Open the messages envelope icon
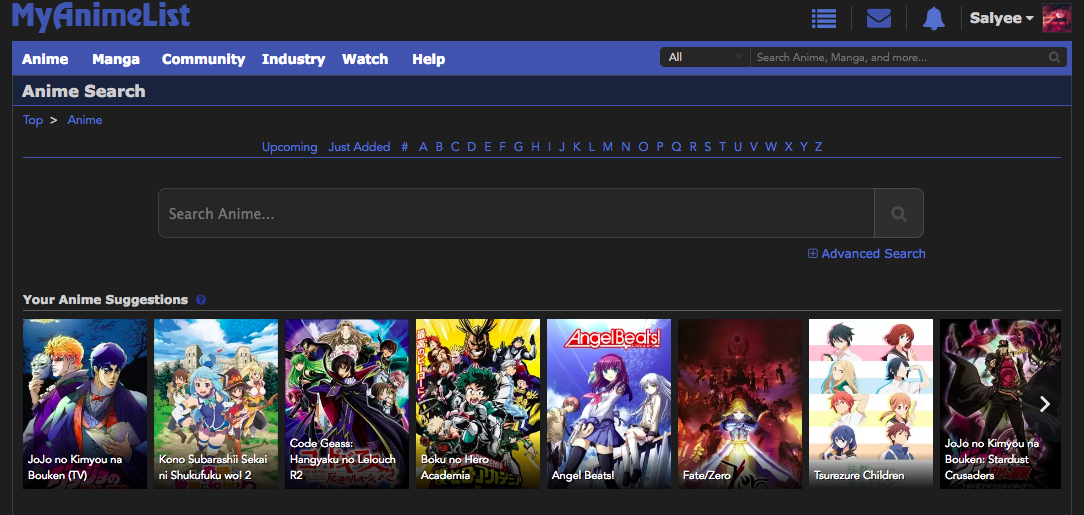 tap(879, 18)
